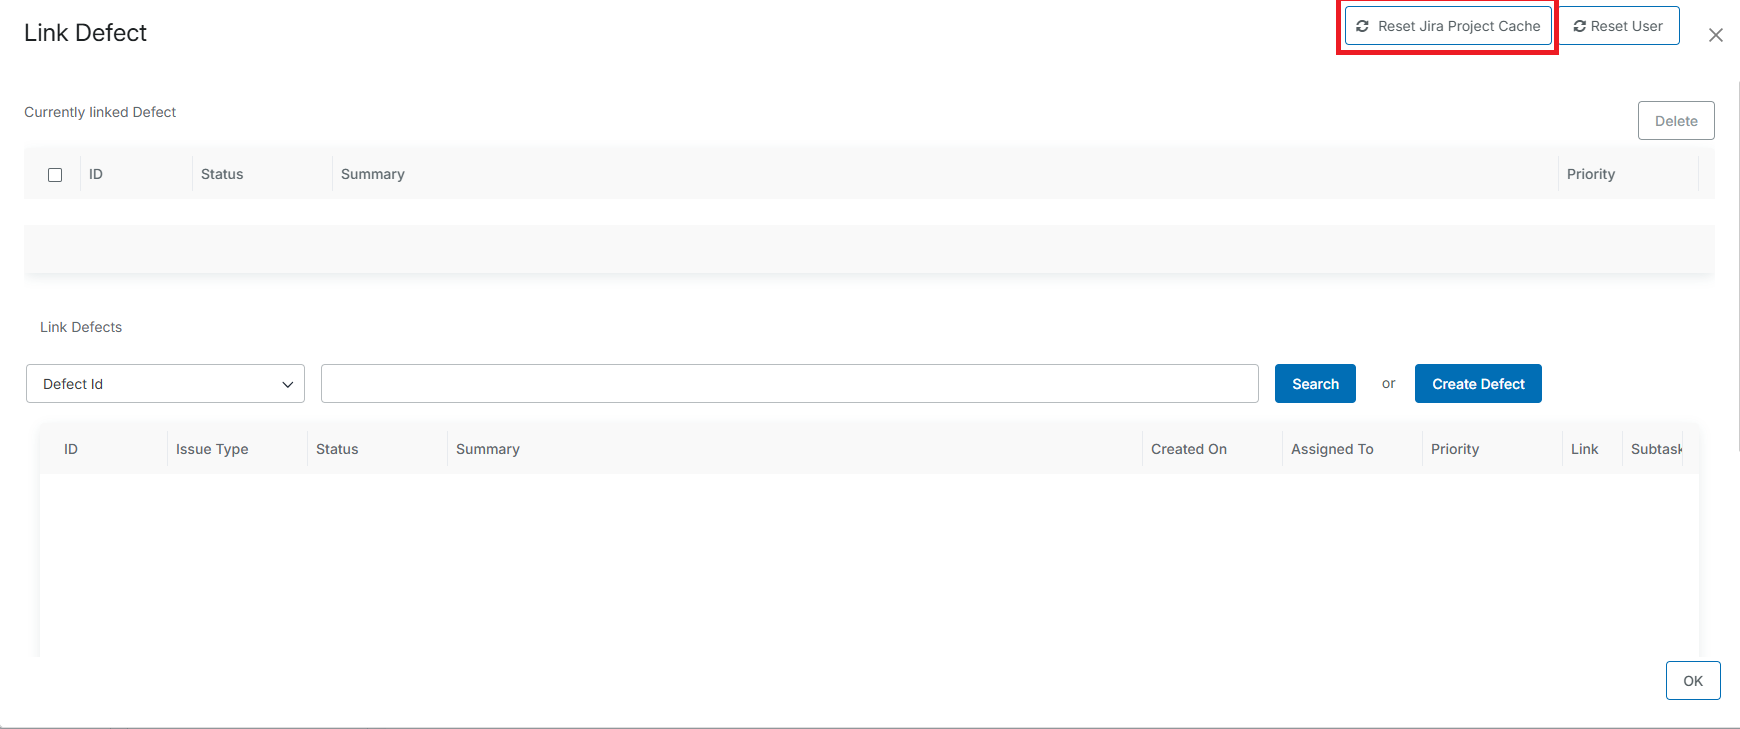Click Priority header in the search results table

tap(1454, 449)
